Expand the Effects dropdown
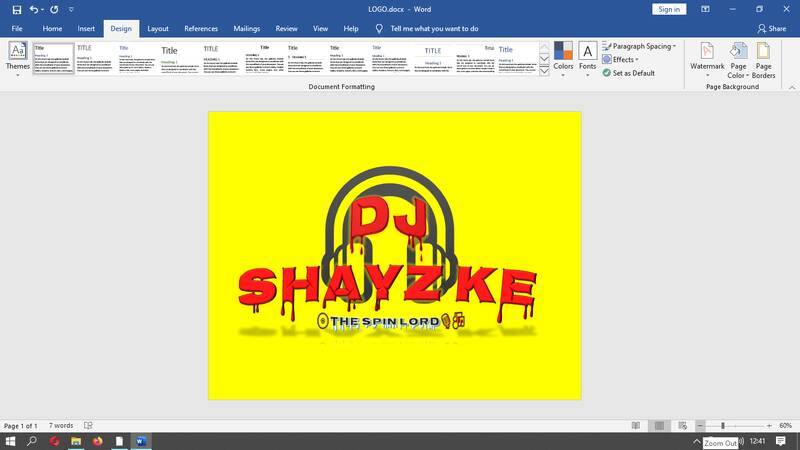This screenshot has width=800, height=450. (x=625, y=59)
